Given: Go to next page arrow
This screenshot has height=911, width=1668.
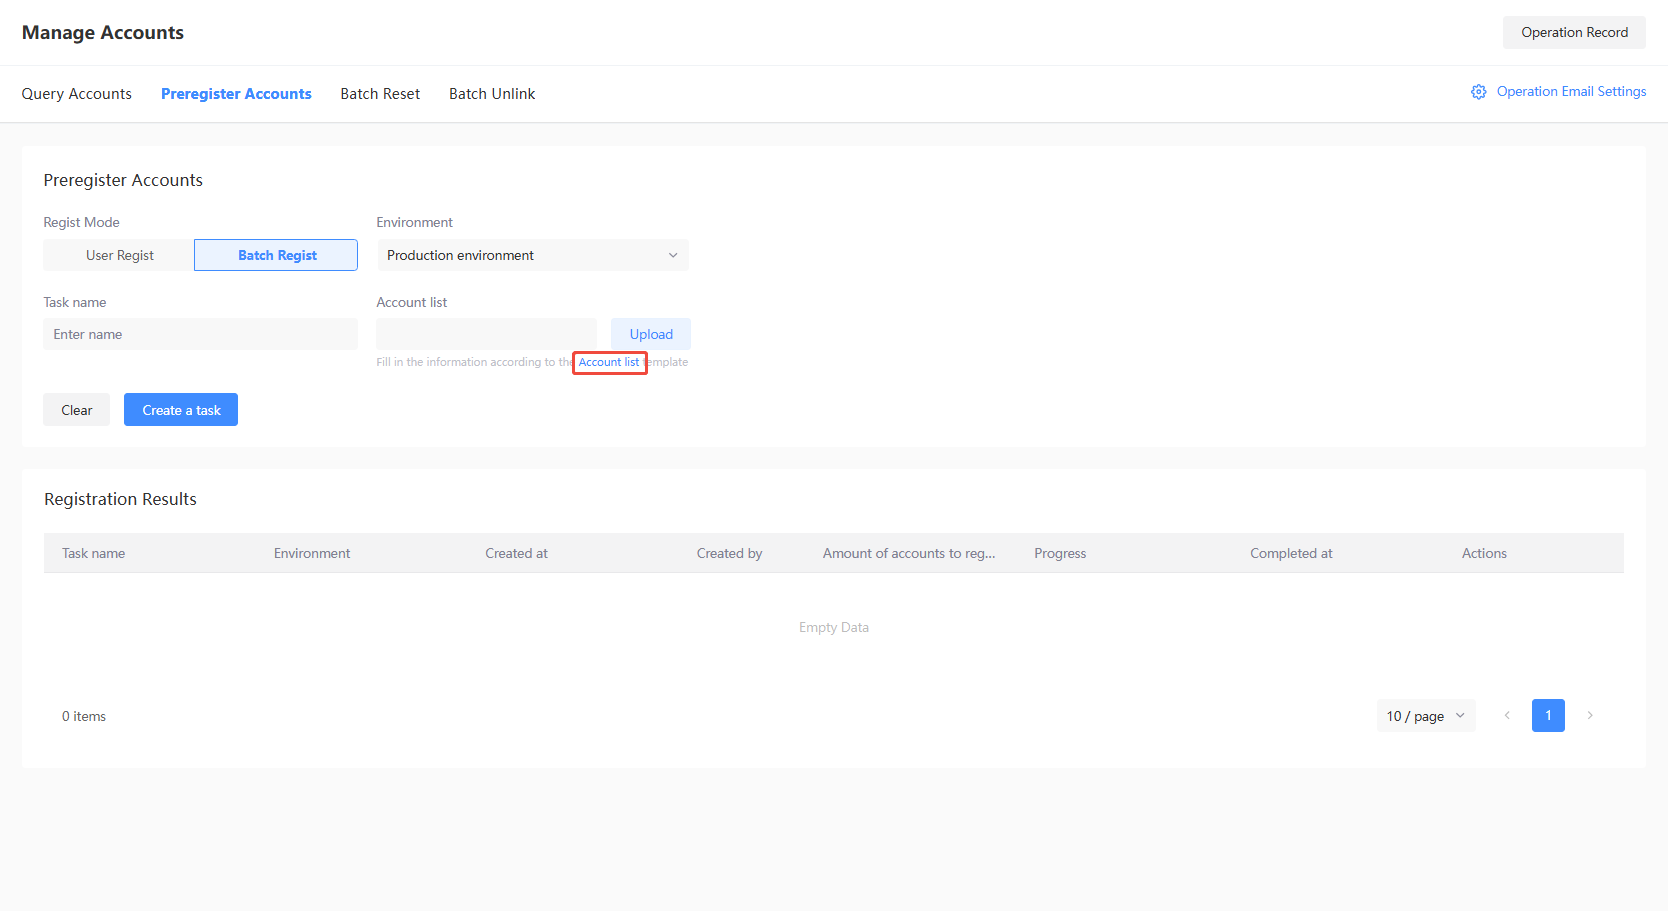Looking at the screenshot, I should point(1590,716).
